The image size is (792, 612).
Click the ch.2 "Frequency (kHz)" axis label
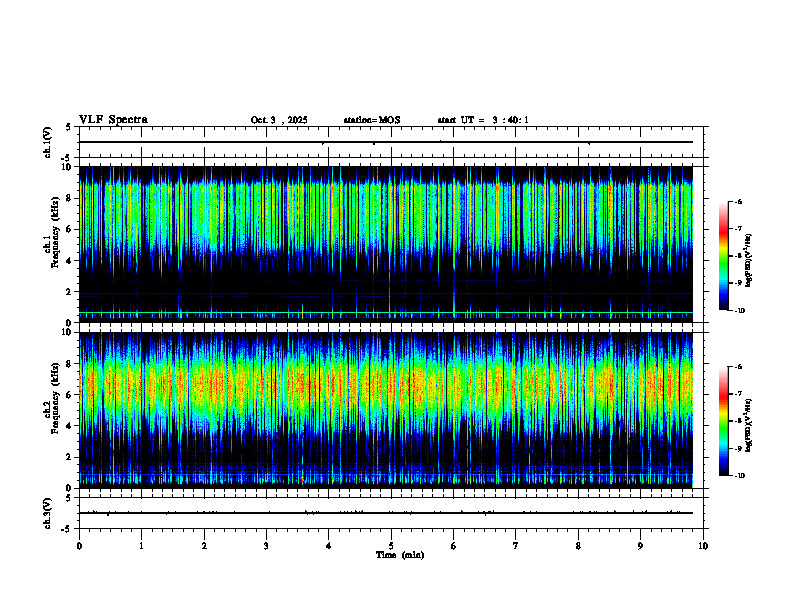click(54, 398)
